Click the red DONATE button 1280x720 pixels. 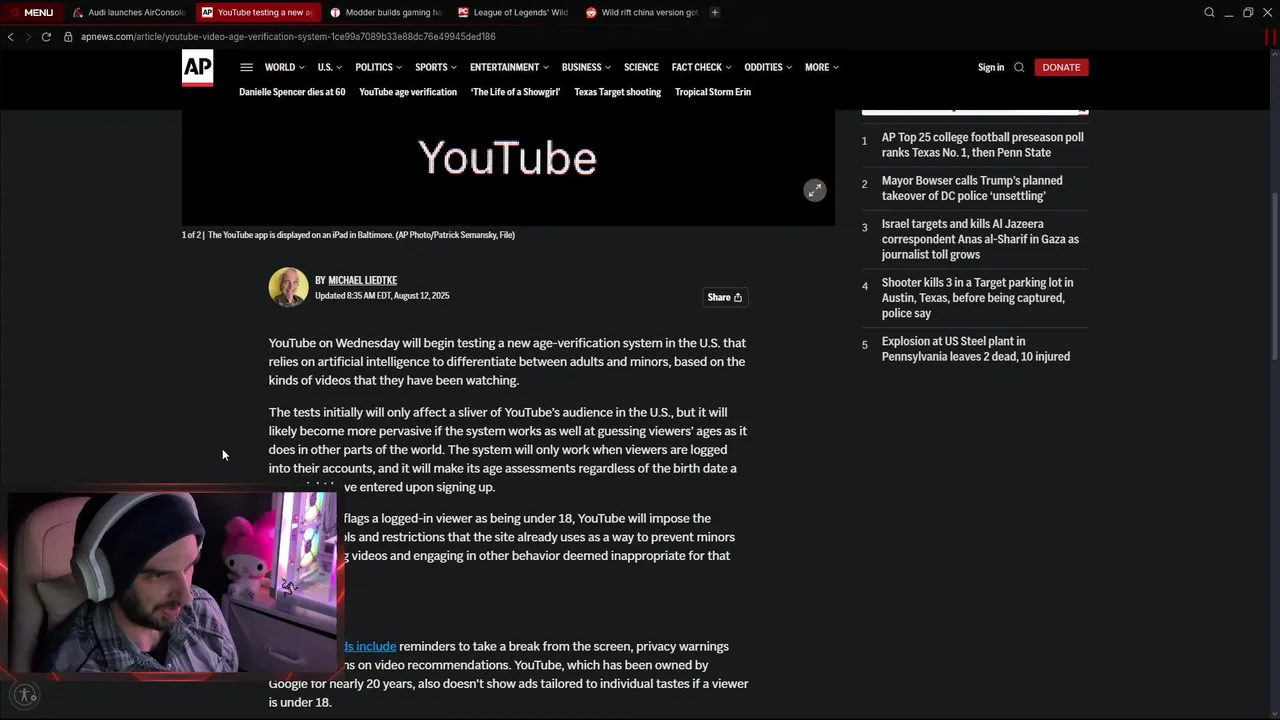(x=1061, y=67)
